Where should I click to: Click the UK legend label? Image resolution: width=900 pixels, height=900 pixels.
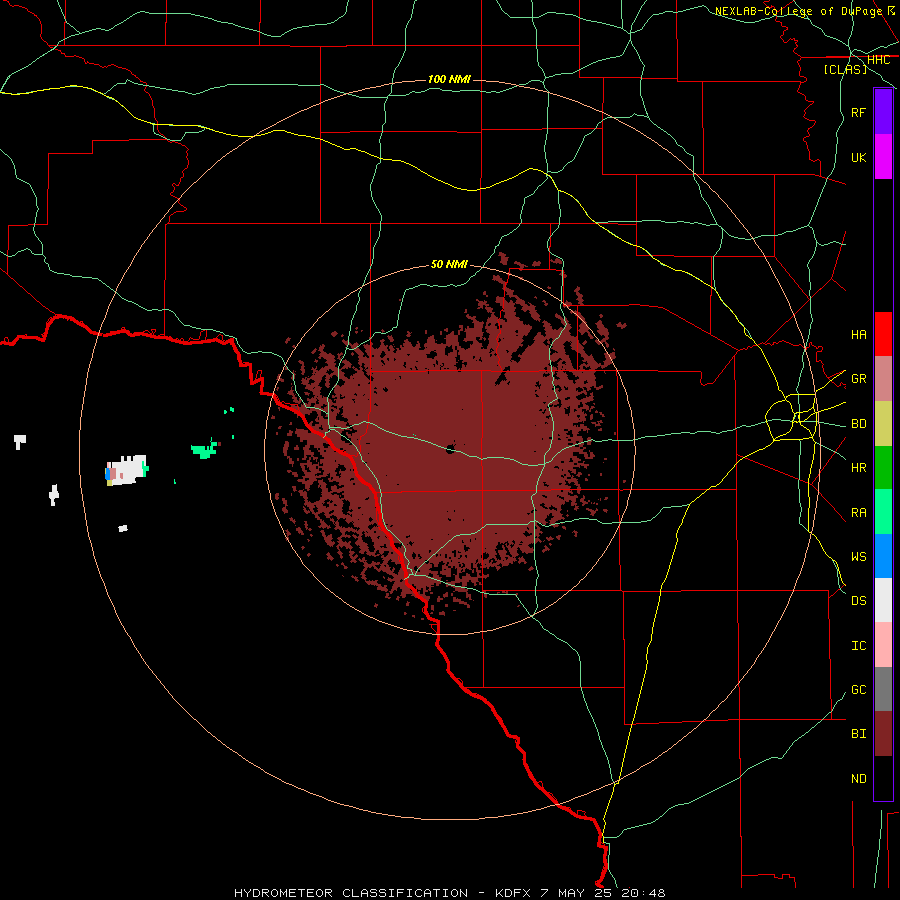tap(859, 157)
